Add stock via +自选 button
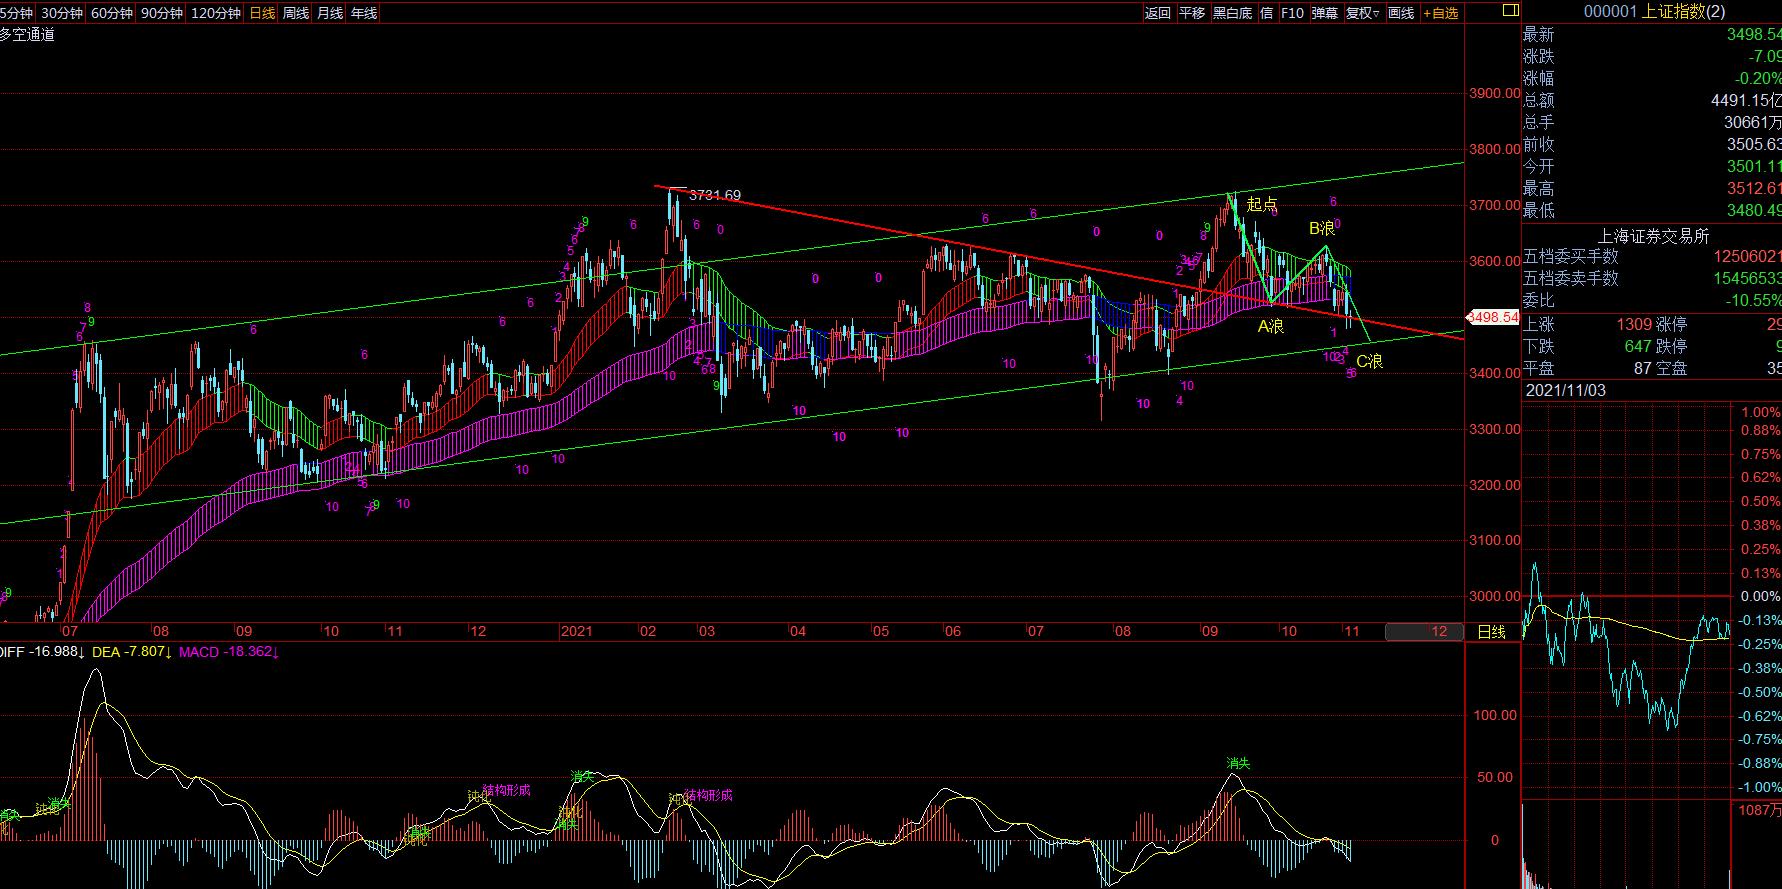The height and width of the screenshot is (889, 1782). click(x=1441, y=13)
